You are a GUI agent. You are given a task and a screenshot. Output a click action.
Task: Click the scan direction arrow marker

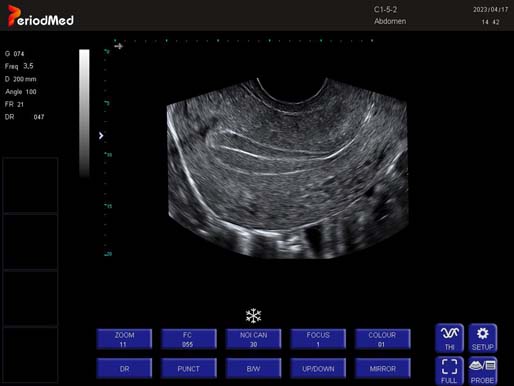pyautogui.click(x=118, y=46)
